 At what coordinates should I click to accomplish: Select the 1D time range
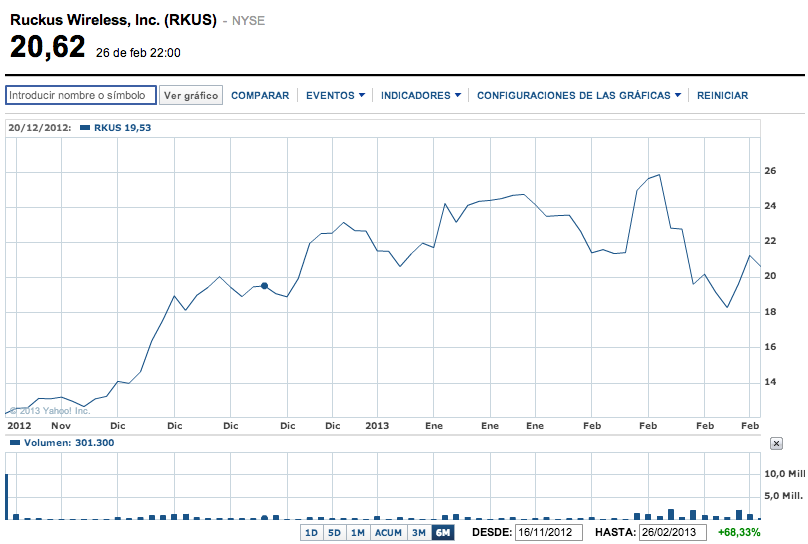click(x=311, y=533)
